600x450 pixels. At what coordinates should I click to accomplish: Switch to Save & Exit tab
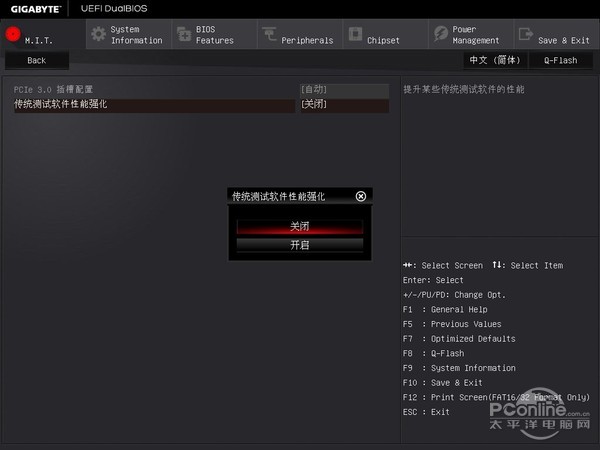557,34
